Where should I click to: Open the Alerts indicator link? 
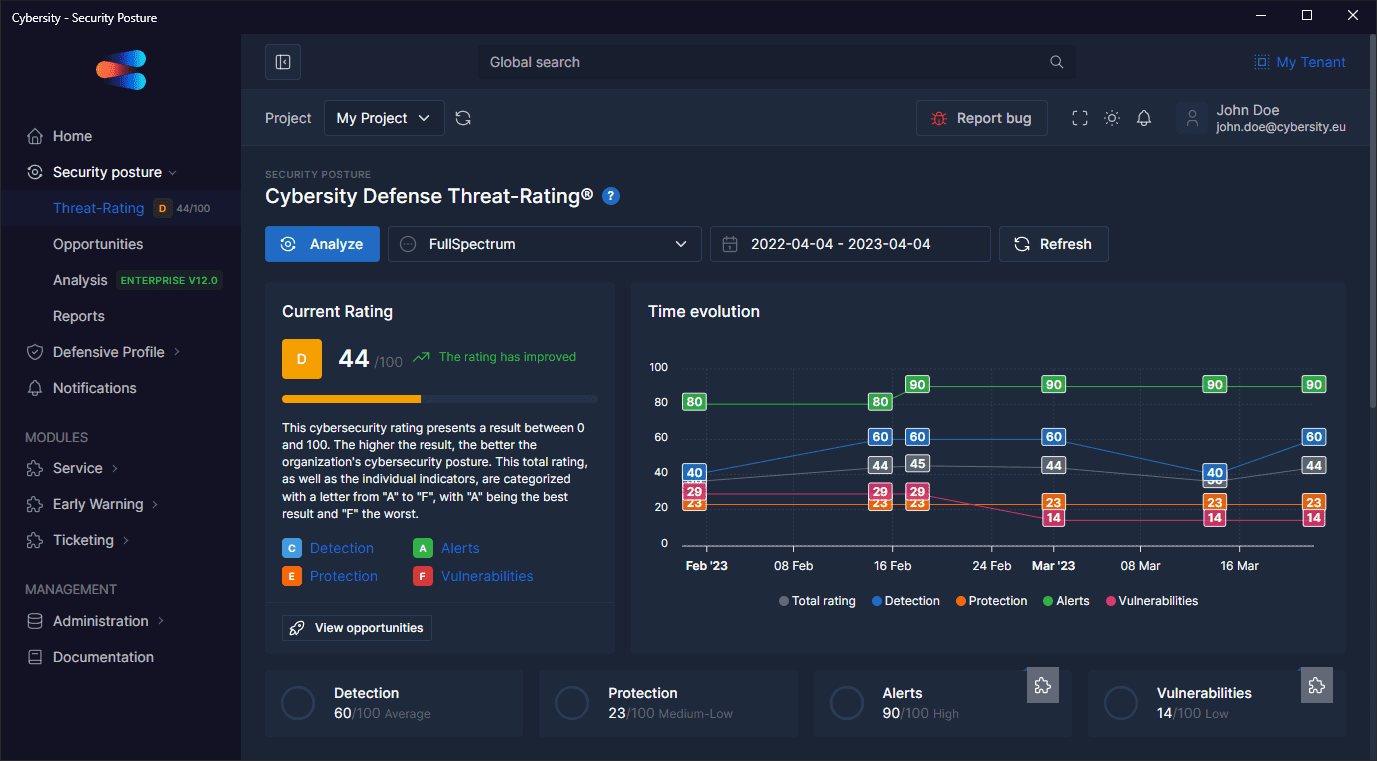pyautogui.click(x=460, y=548)
